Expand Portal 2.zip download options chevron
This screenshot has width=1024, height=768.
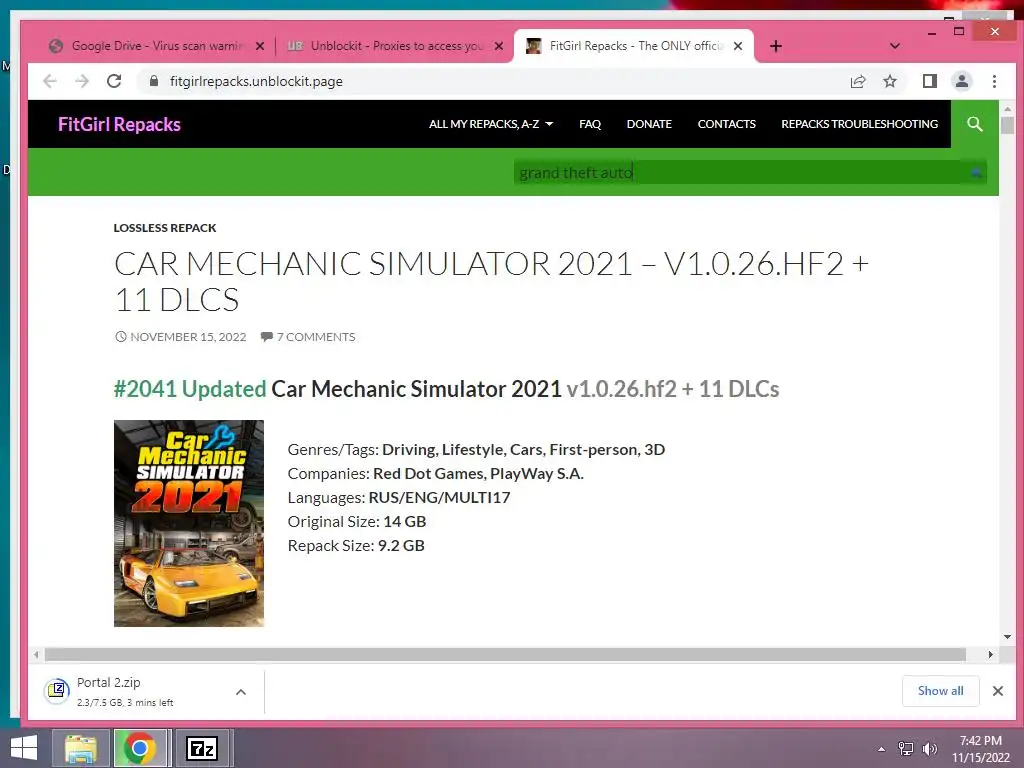[240, 692]
